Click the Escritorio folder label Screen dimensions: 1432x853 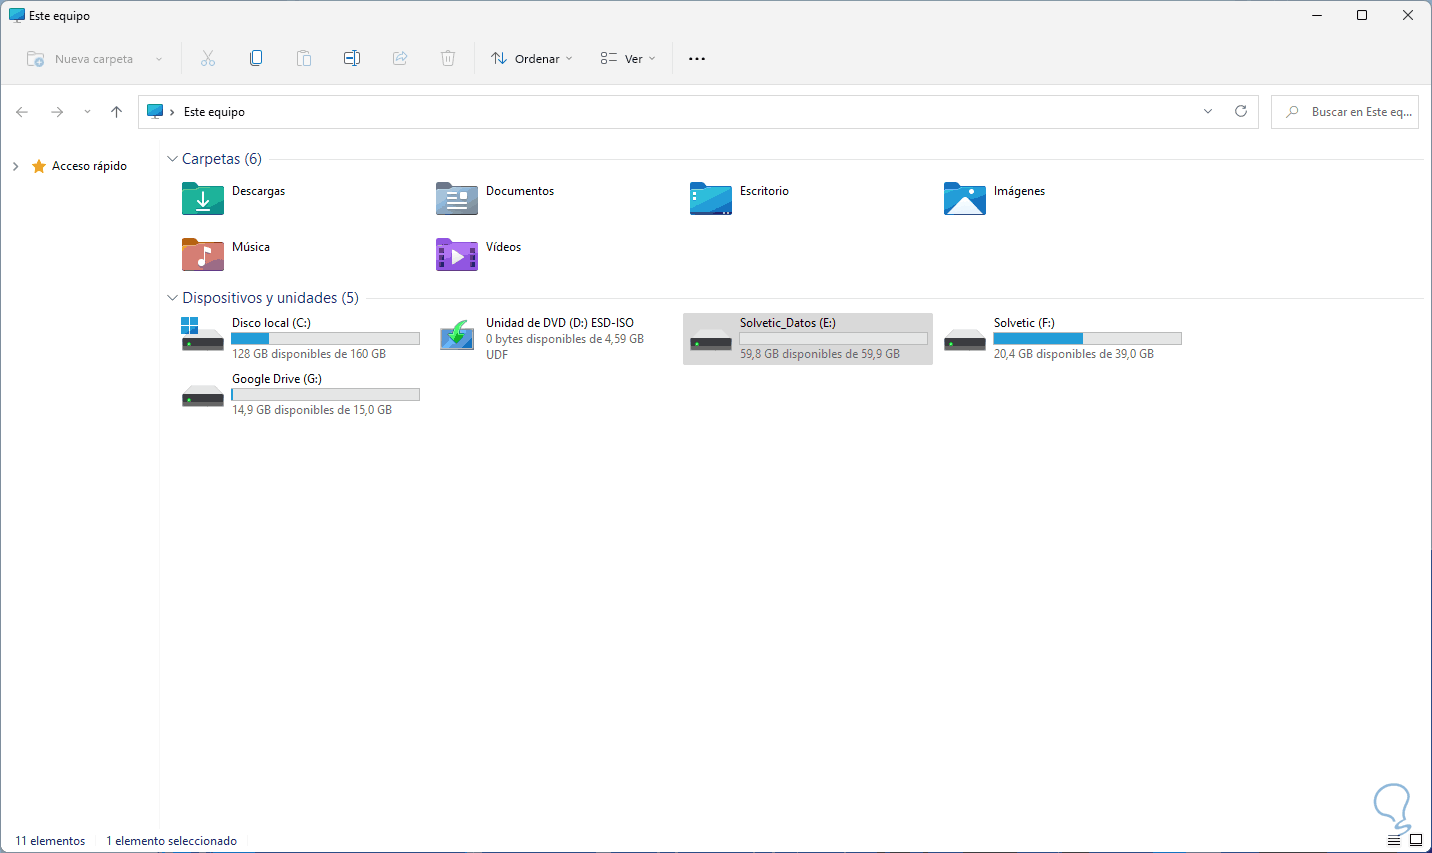pos(764,191)
